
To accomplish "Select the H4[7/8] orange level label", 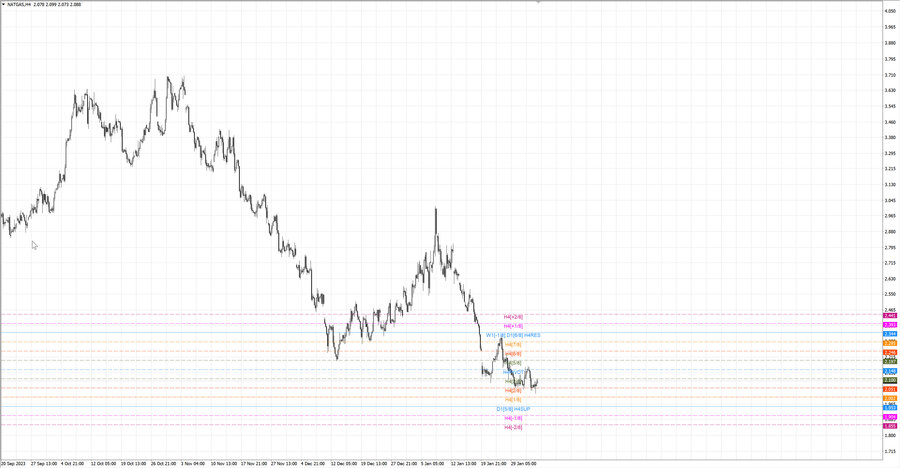I will coord(513,344).
